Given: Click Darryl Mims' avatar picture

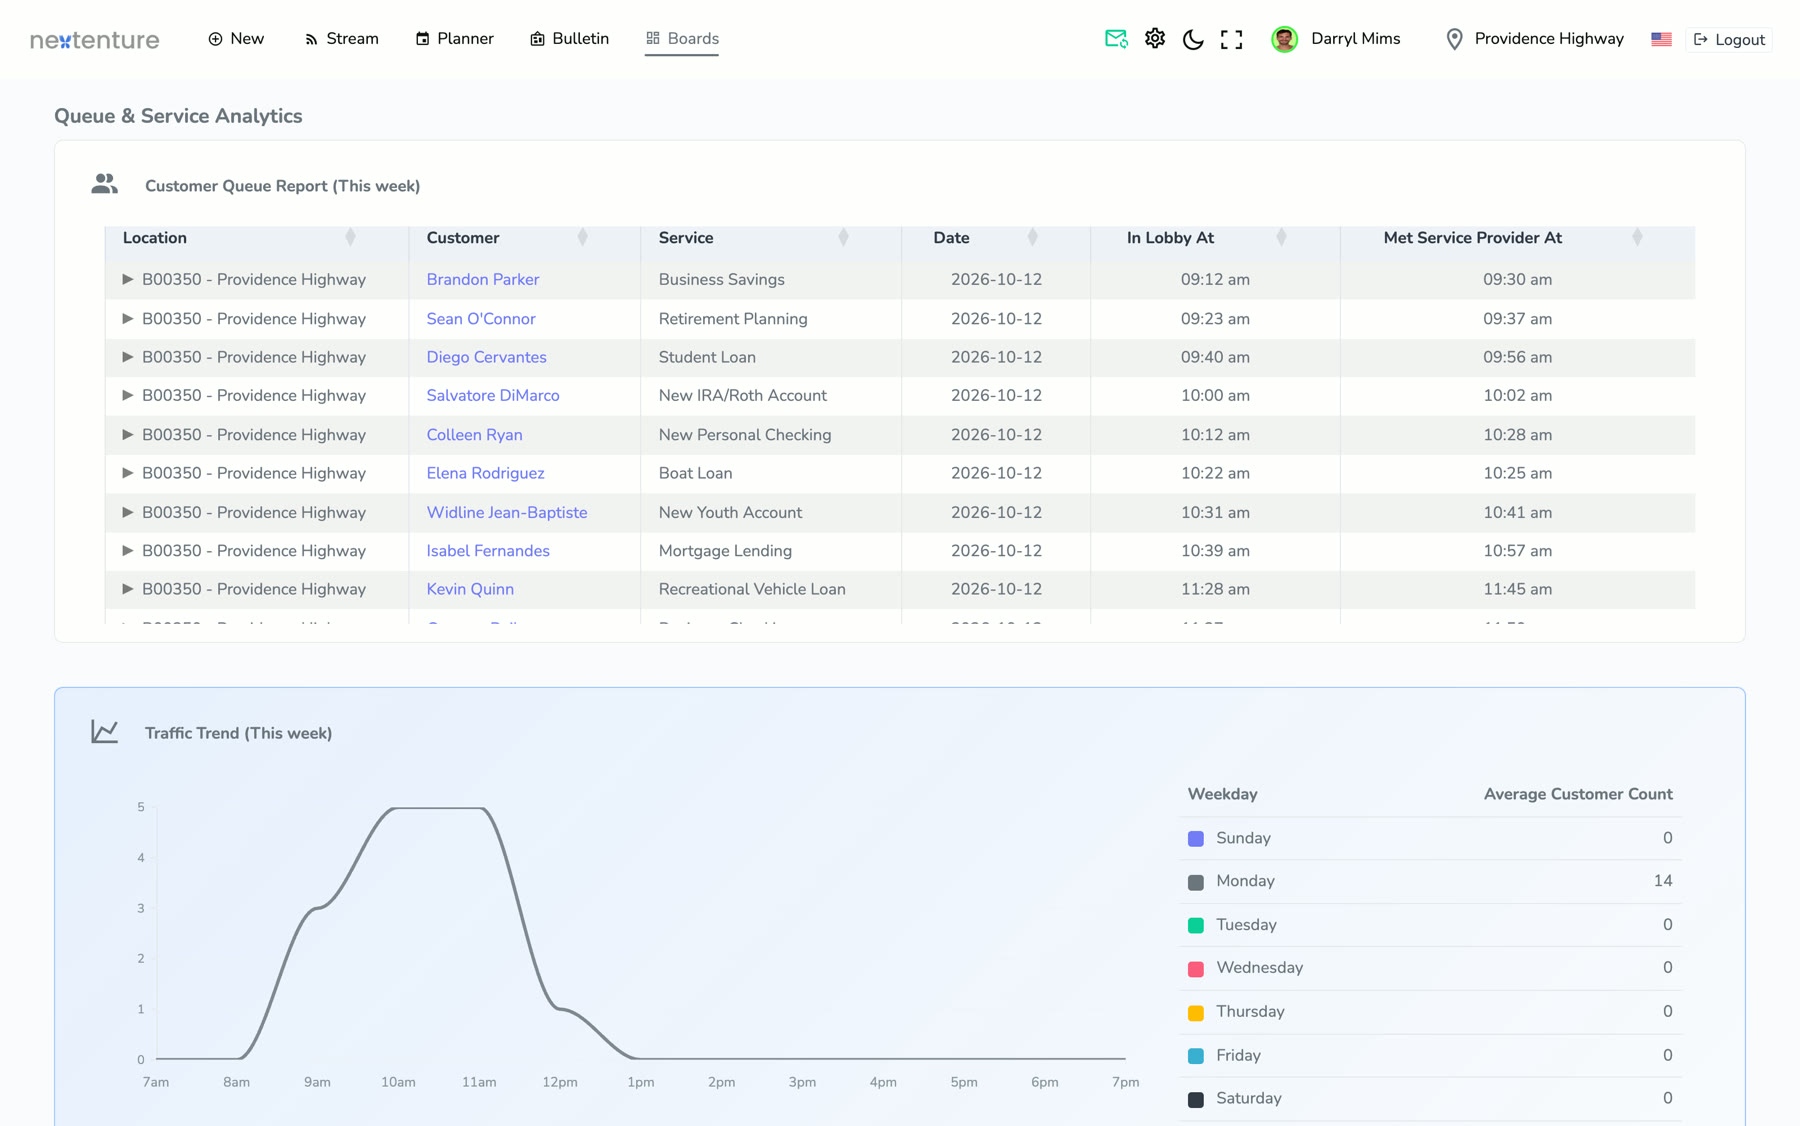Looking at the screenshot, I should pyautogui.click(x=1284, y=39).
